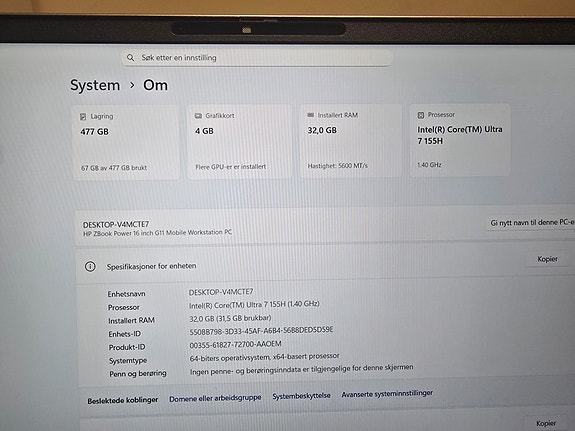Click the search magnifier icon
Image resolution: width=575 pixels, height=431 pixels.
click(x=130, y=58)
